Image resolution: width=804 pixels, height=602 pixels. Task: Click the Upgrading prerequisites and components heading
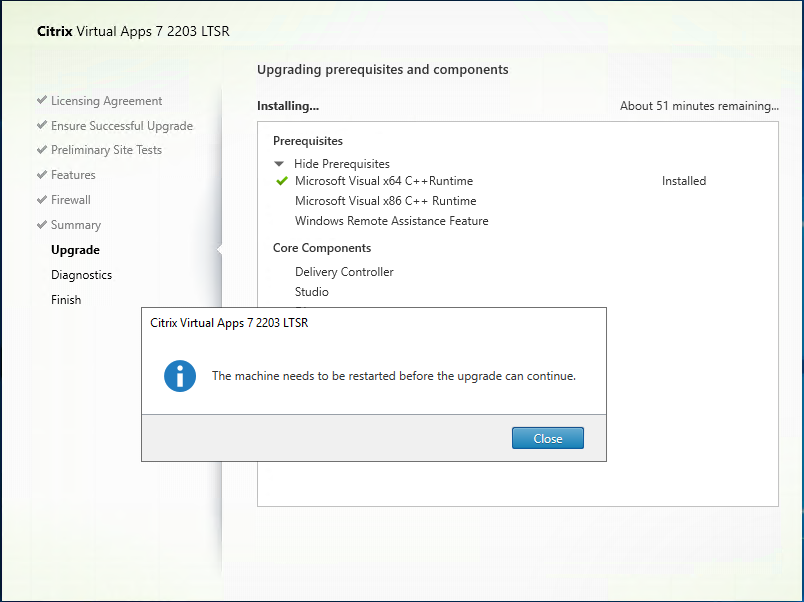(x=383, y=70)
